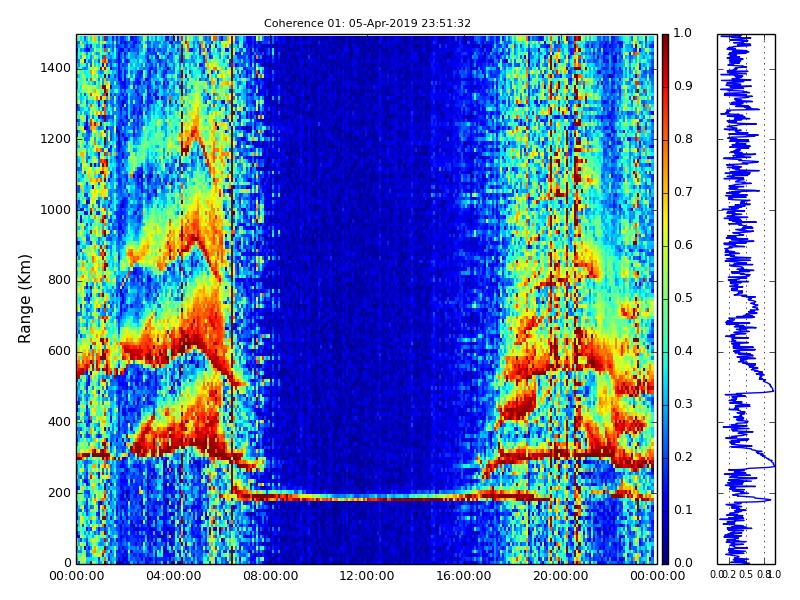Viewport: 800px width, 600px height.
Task: Click the '1000' range tick label
Action: [56, 210]
